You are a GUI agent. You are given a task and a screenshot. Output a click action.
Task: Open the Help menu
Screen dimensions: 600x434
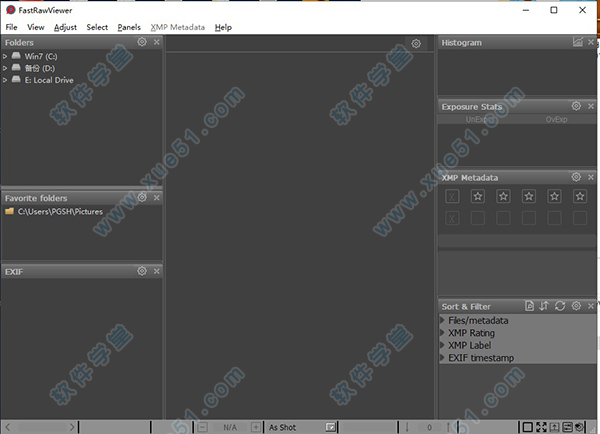click(223, 27)
